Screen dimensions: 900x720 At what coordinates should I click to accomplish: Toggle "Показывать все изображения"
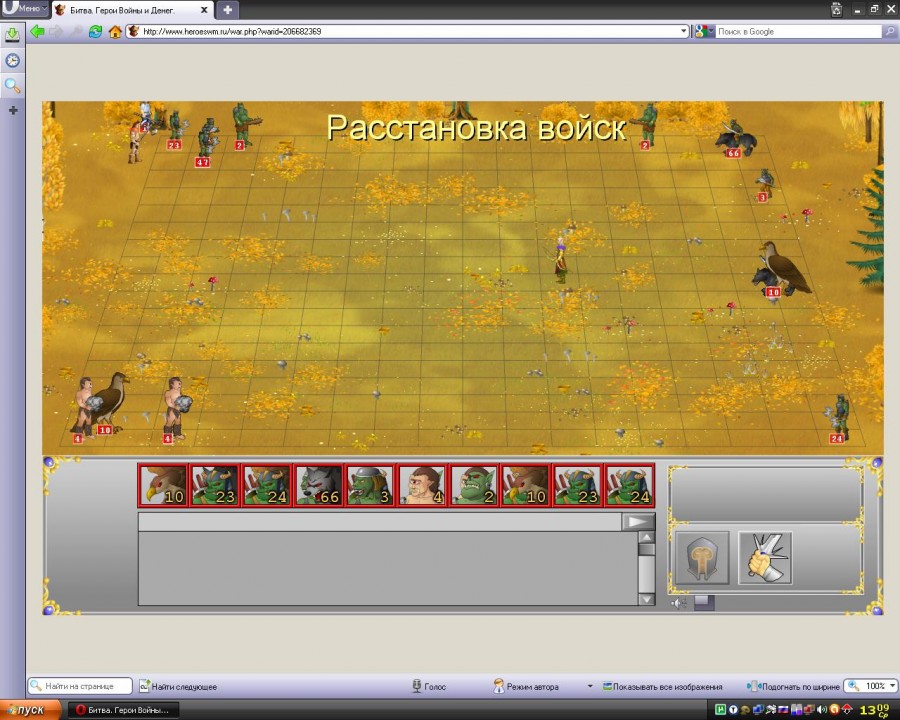pyautogui.click(x=662, y=686)
